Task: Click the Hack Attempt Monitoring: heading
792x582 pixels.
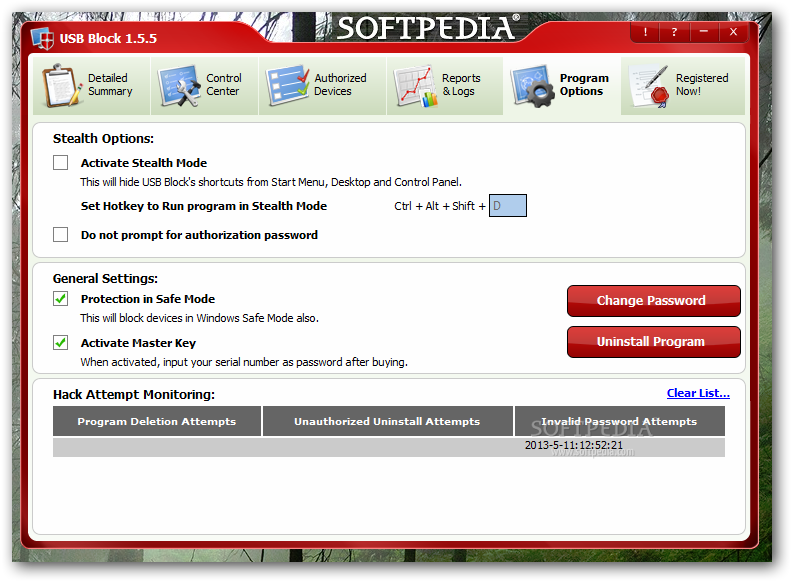Action: pos(134,395)
